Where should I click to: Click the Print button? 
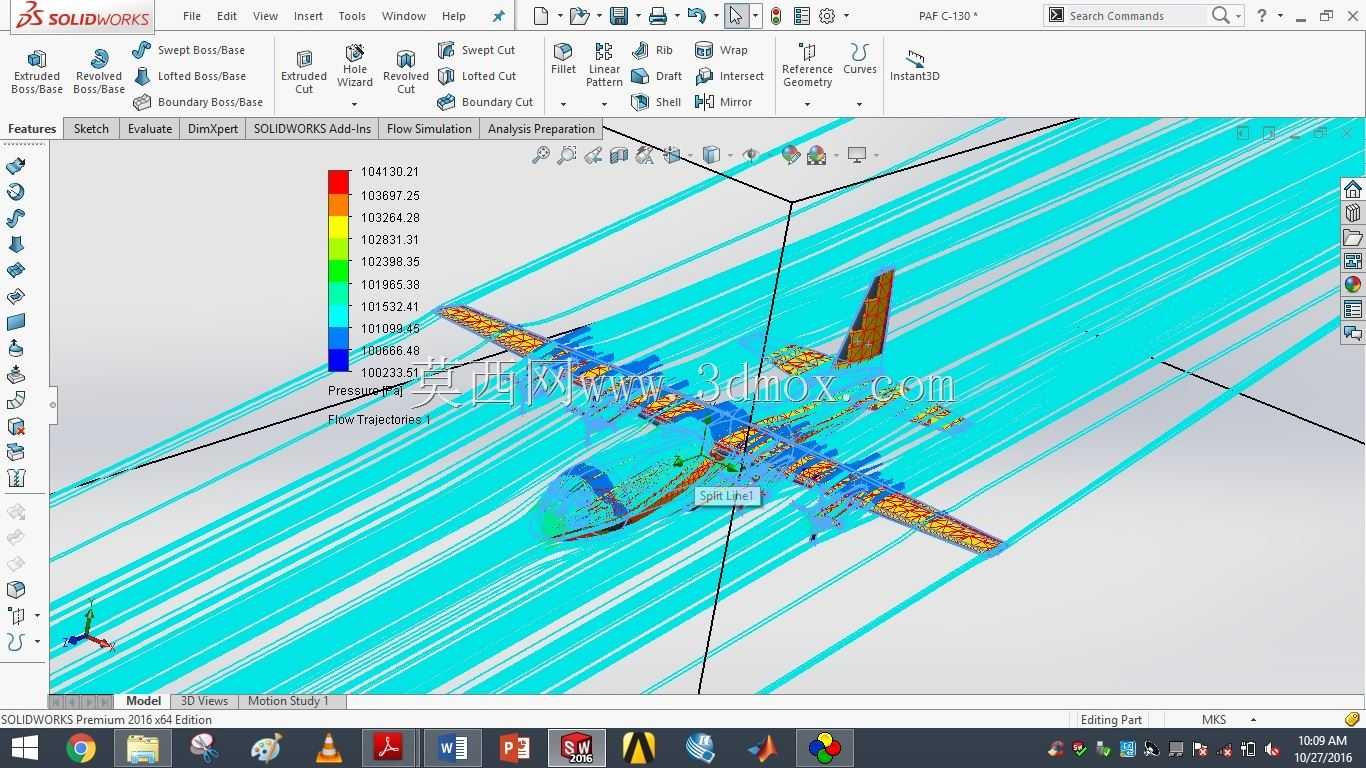[657, 16]
